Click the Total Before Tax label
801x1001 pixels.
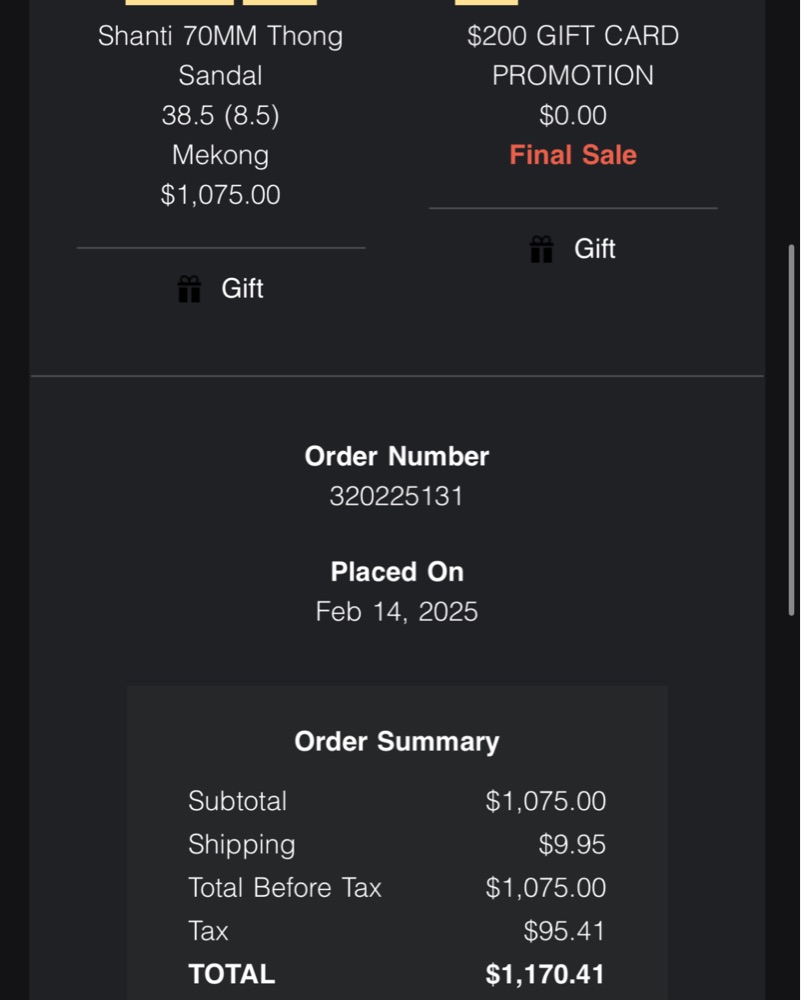[285, 888]
